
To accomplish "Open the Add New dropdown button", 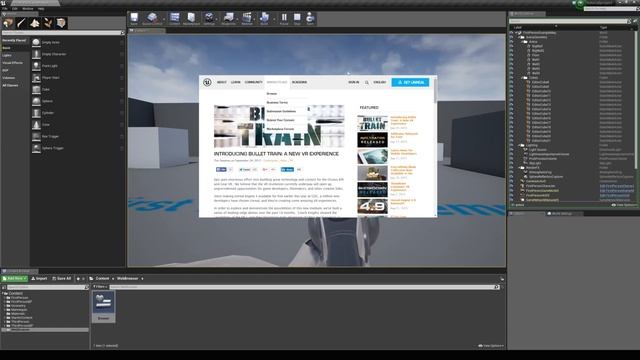I will 15,278.
